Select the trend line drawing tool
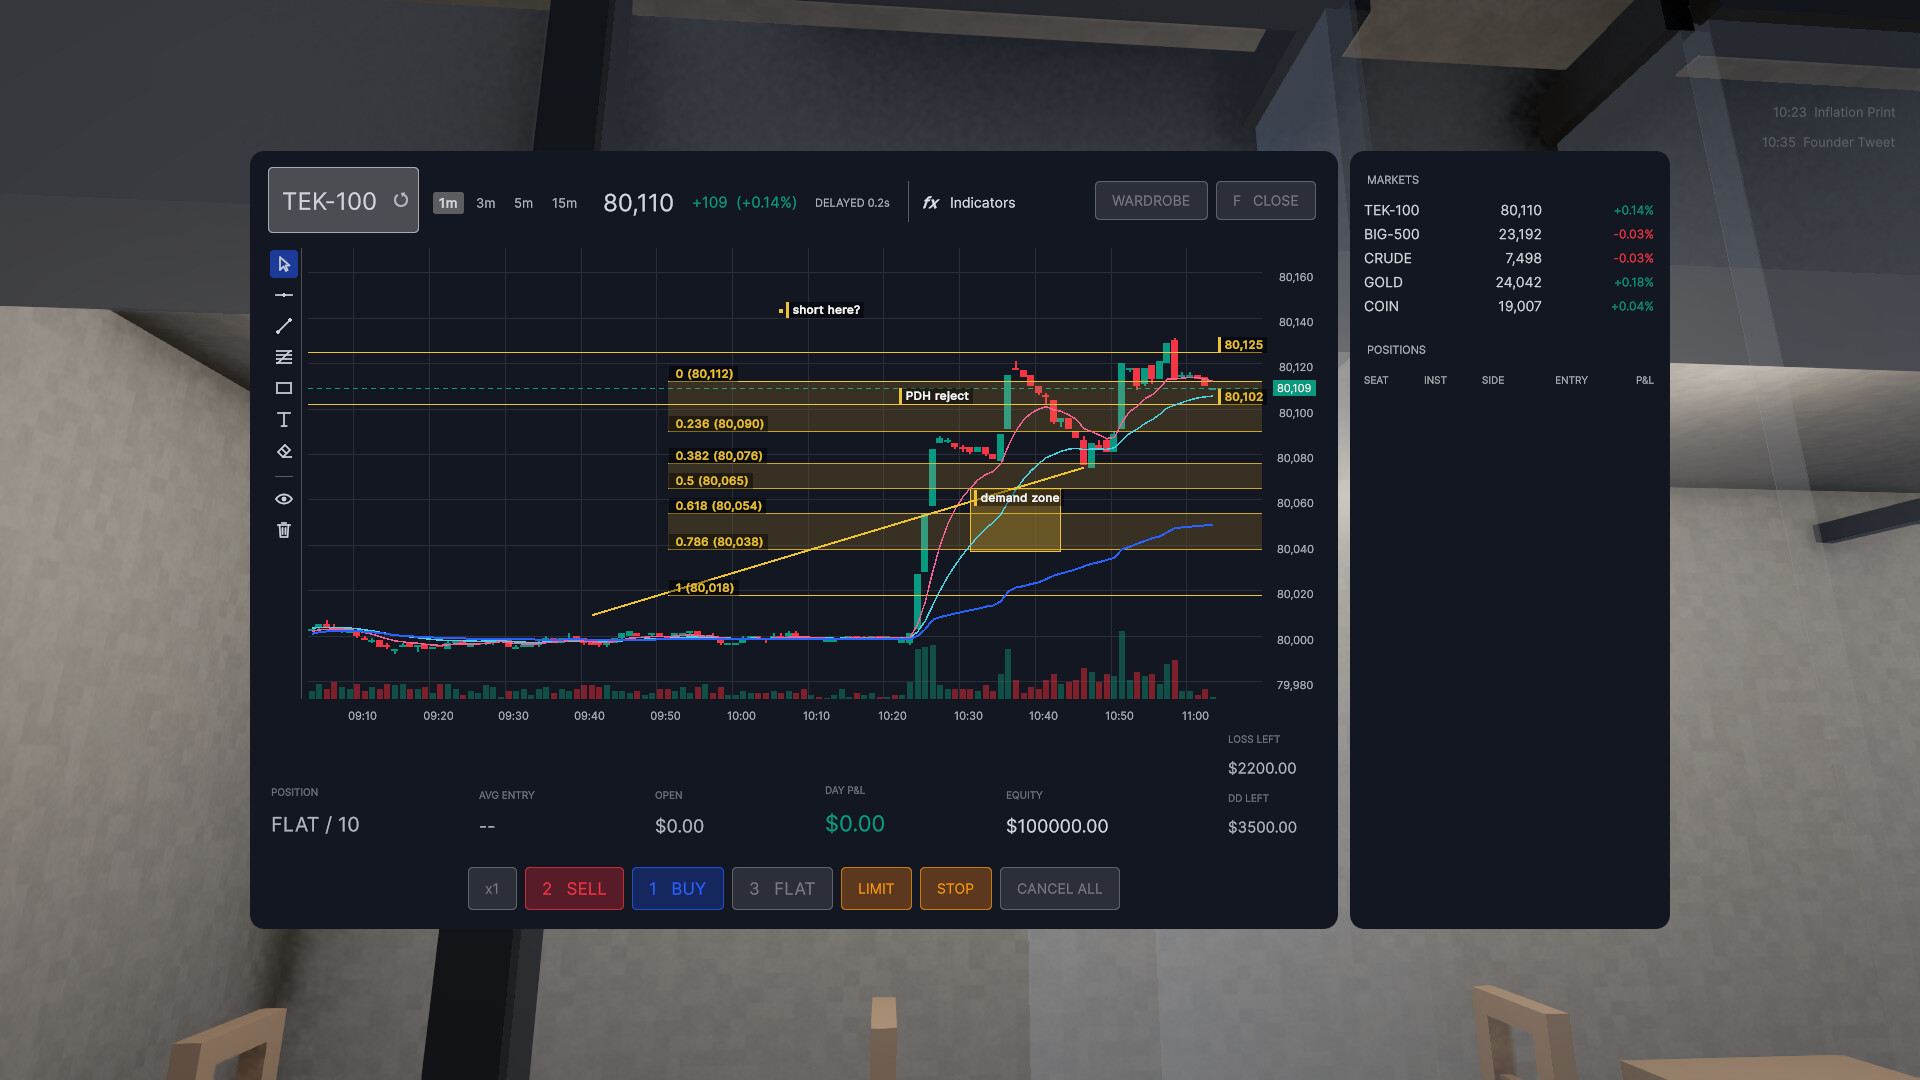Screen dimensions: 1920x1080 [x=284, y=326]
